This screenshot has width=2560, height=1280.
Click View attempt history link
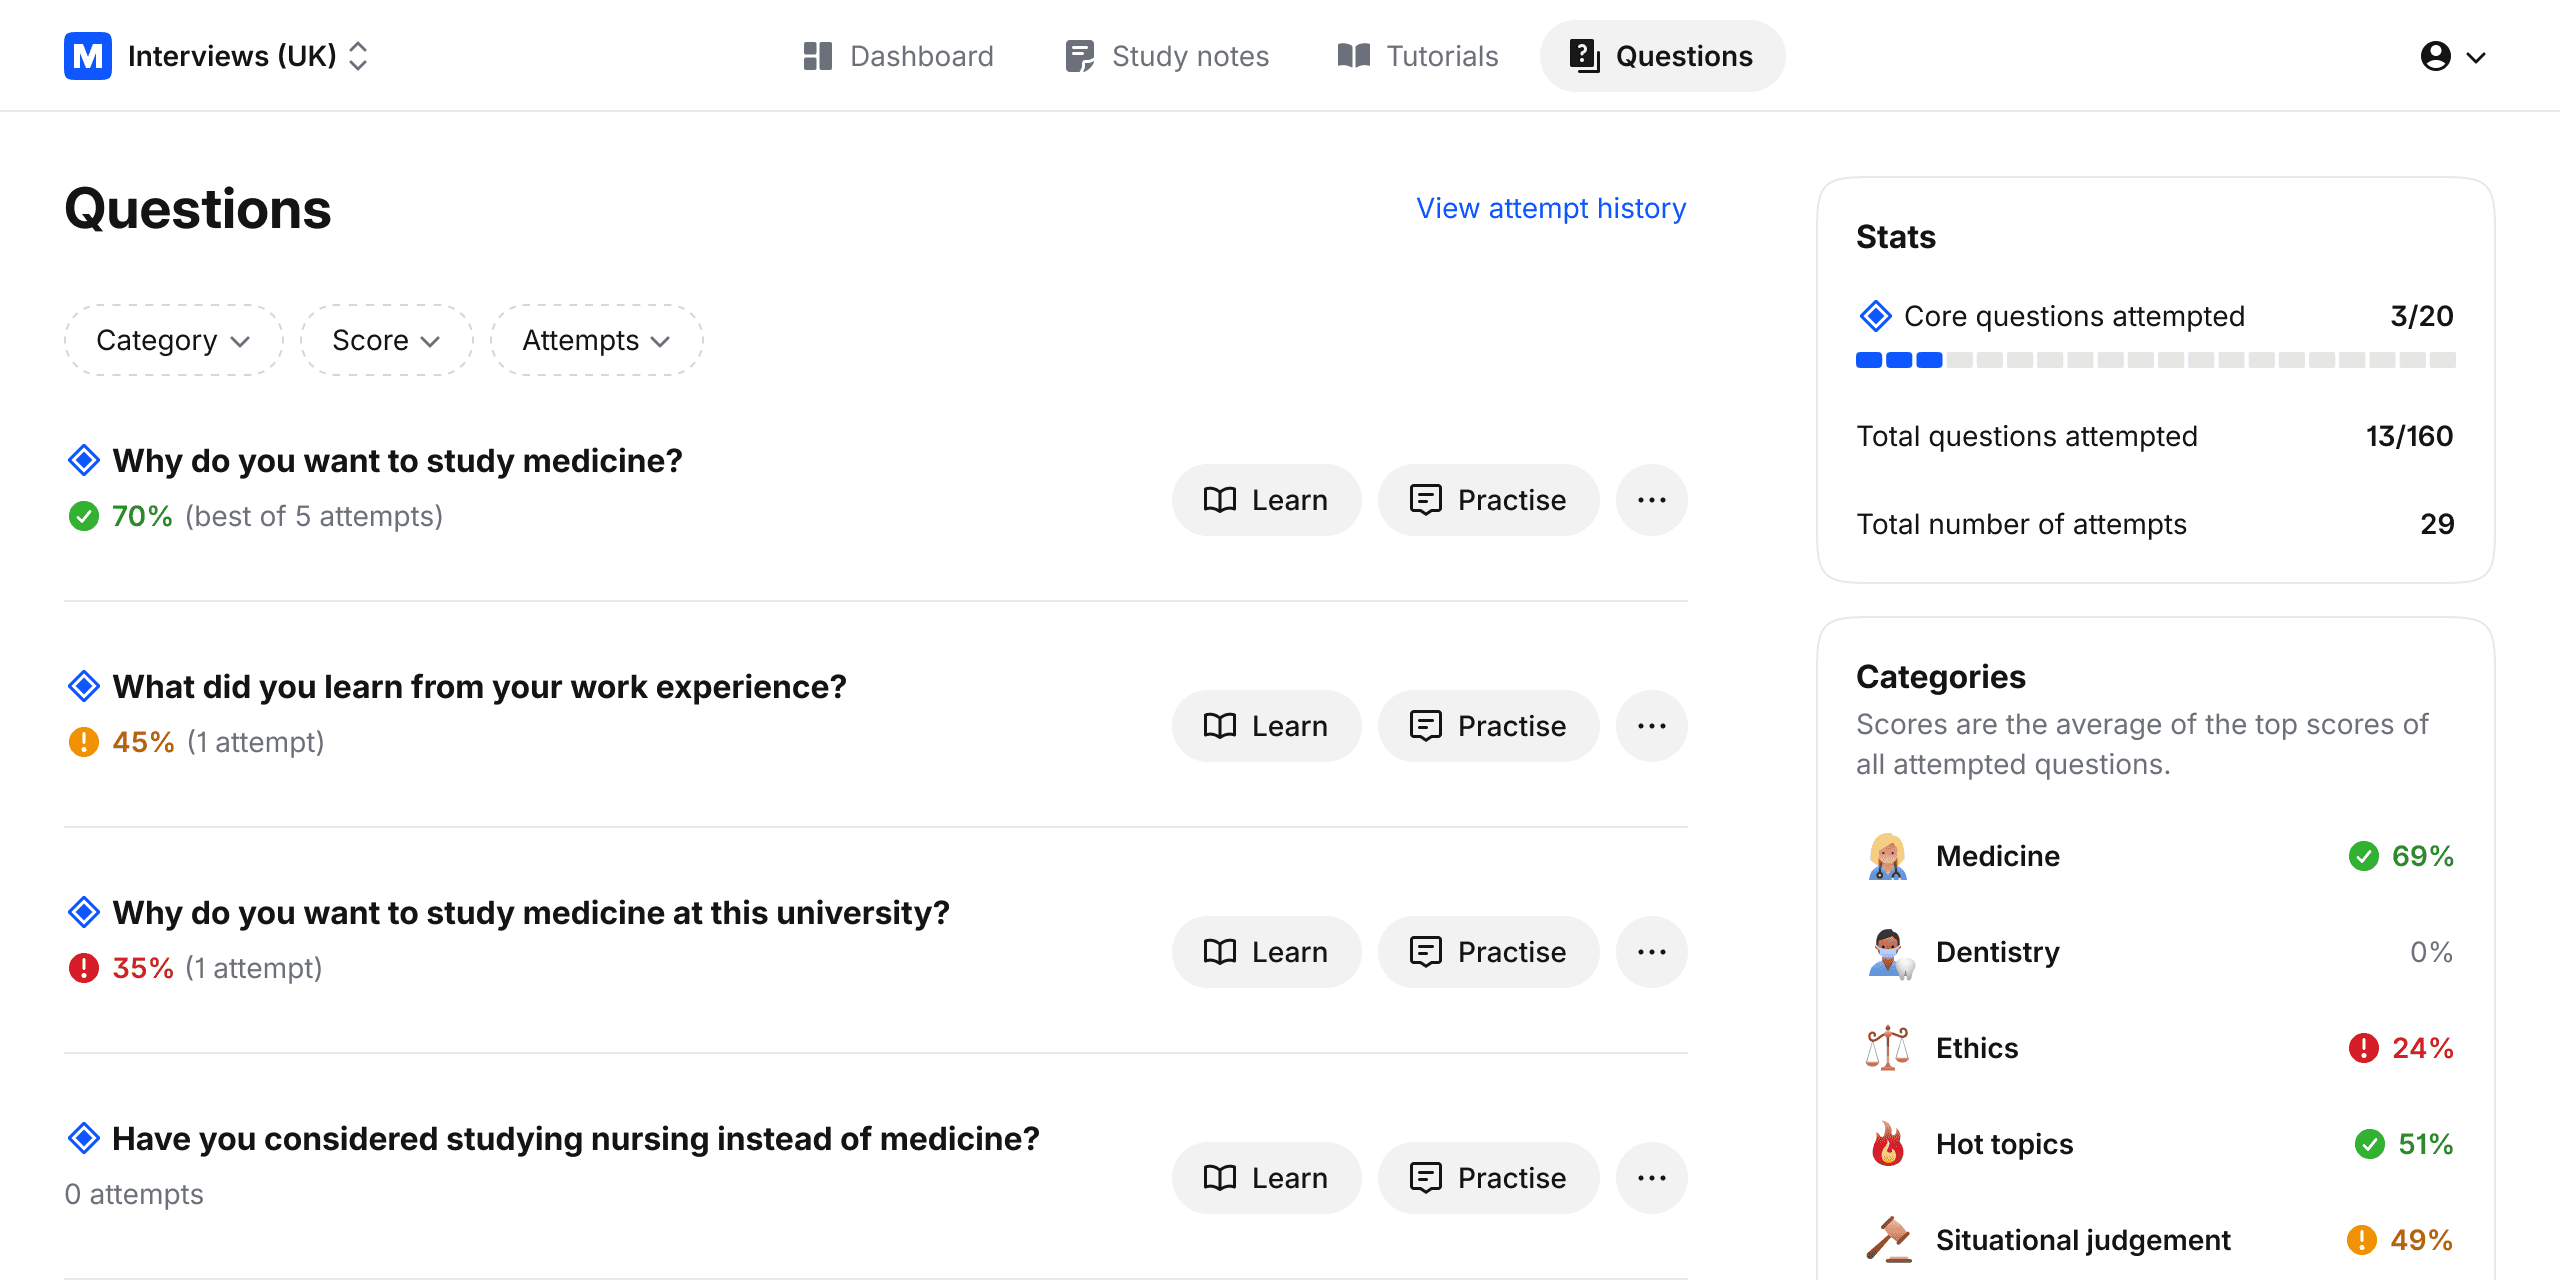pyautogui.click(x=1551, y=208)
